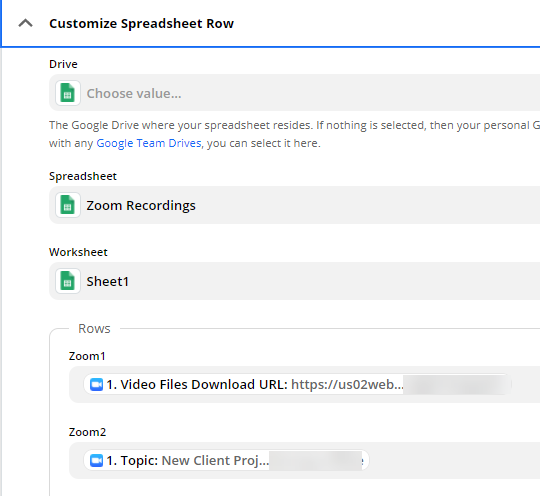The width and height of the screenshot is (540, 496).
Task: Open the Spreadsheet dropdown showing Zoom Recordings
Action: coord(294,205)
